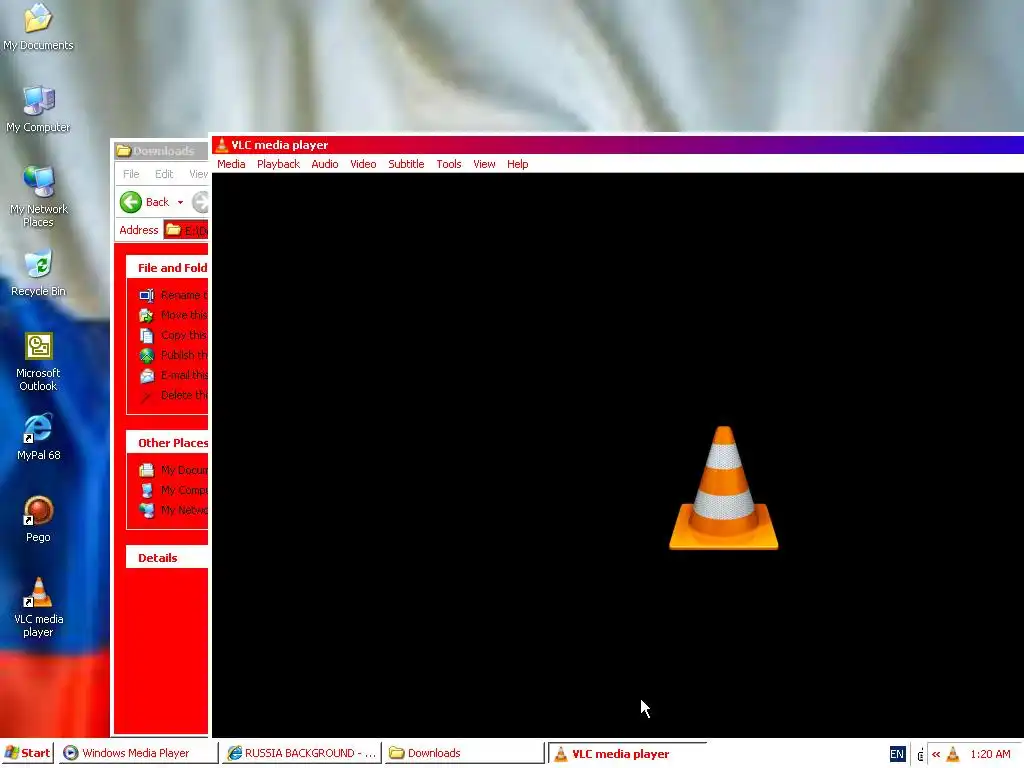This screenshot has width=1024, height=768.
Task: Open the Audio menu in VLC
Action: click(325, 164)
